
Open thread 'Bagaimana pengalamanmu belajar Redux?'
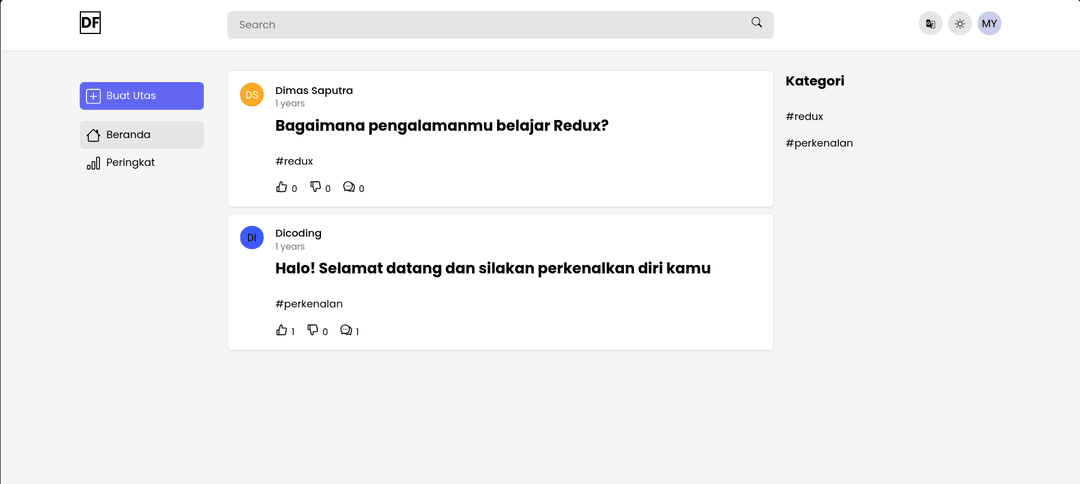point(442,126)
